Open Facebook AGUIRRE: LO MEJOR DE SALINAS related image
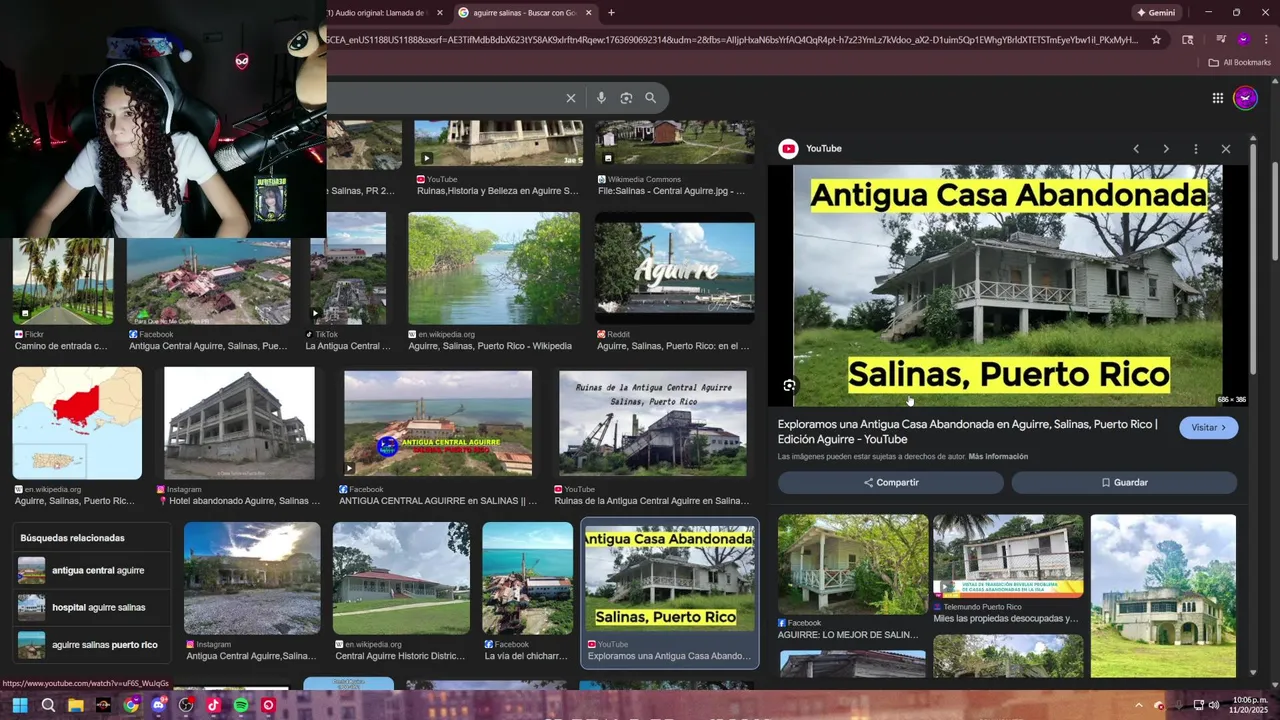1280x720 pixels. coord(853,564)
